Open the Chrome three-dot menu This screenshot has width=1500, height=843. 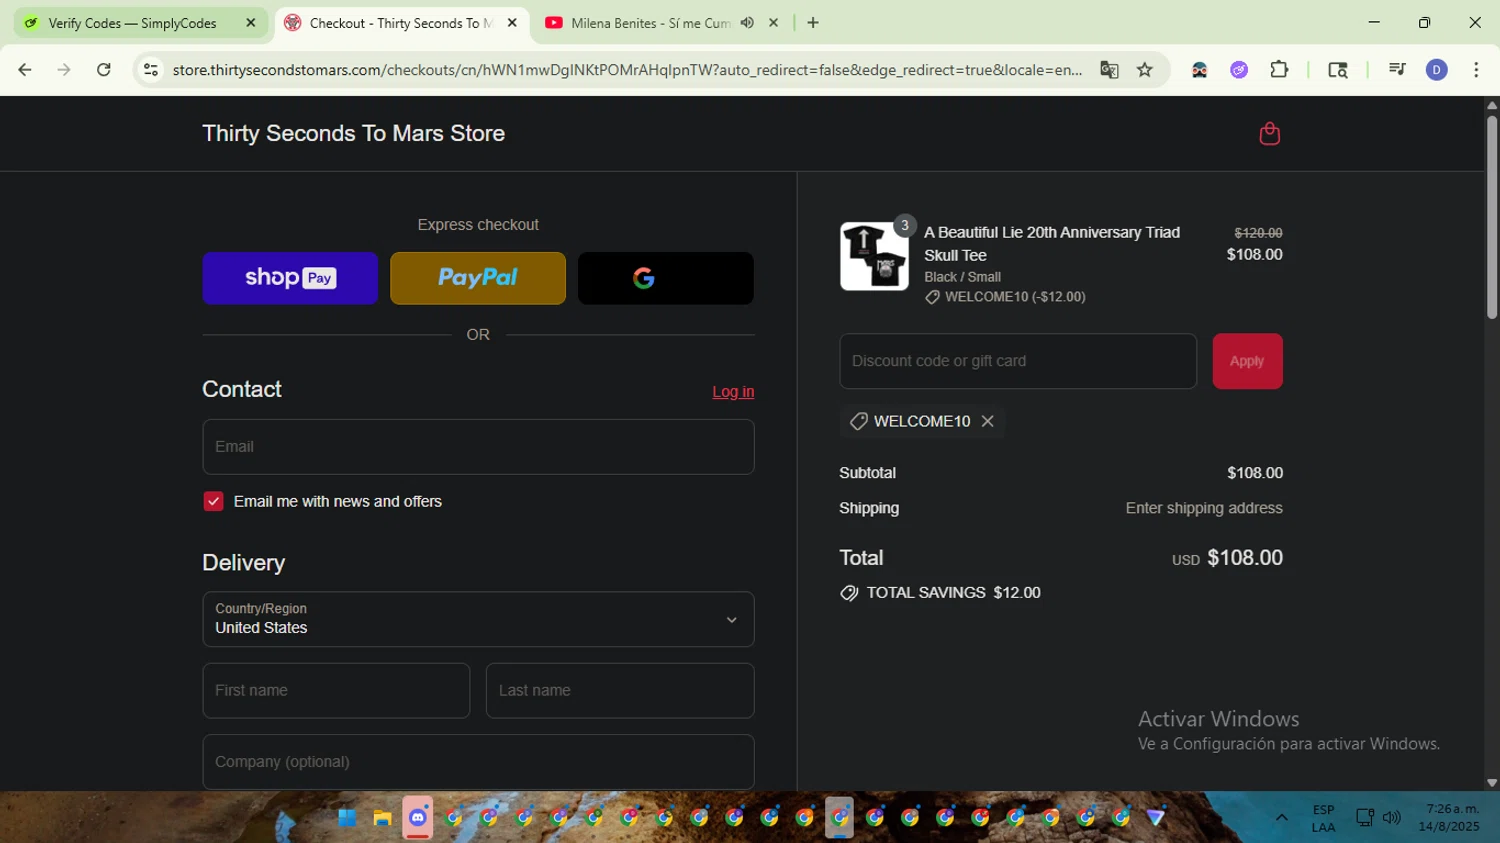pyautogui.click(x=1476, y=70)
